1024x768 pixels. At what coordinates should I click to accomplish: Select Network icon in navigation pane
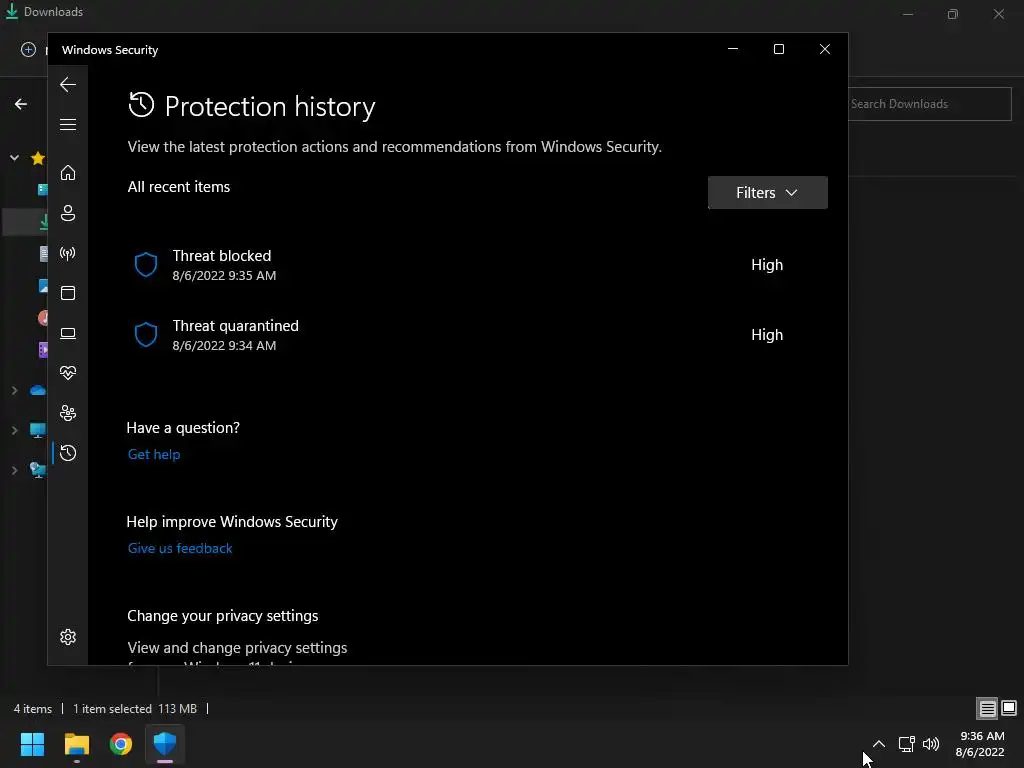click(x=39, y=470)
